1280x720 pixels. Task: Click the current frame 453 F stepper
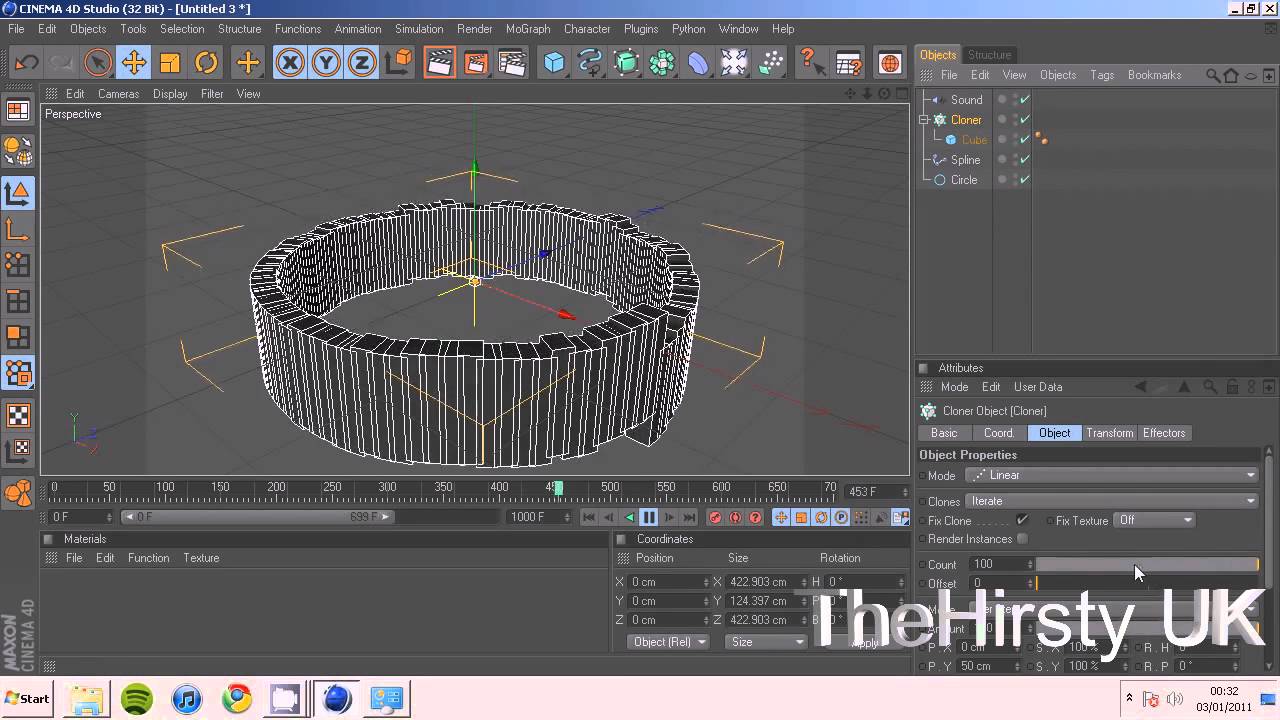[904, 492]
